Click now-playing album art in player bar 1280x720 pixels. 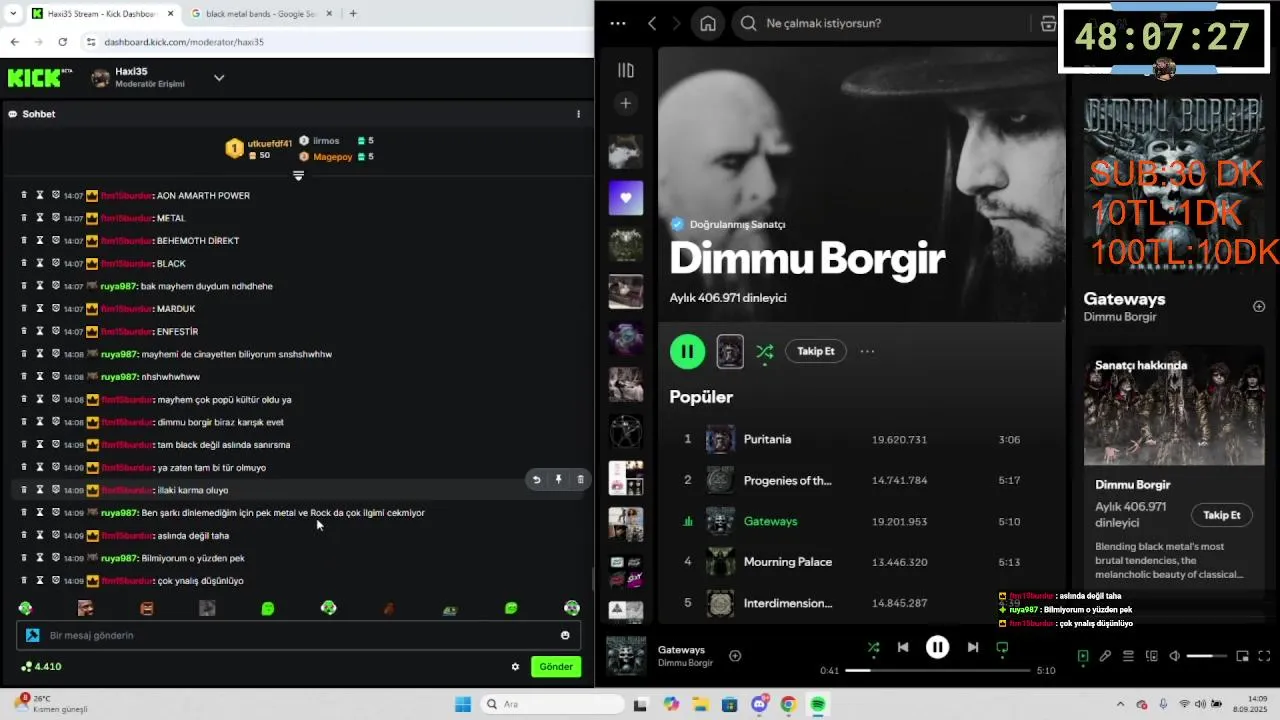click(626, 656)
